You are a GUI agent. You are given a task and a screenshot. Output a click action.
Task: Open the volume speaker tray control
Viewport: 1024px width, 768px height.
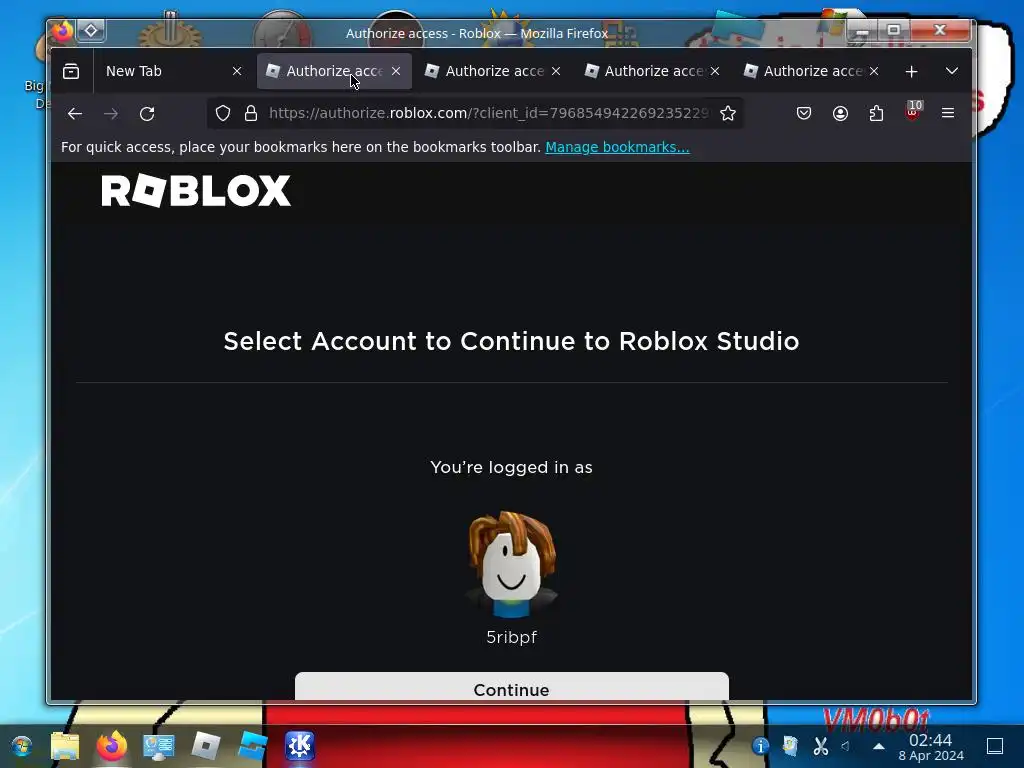click(x=846, y=746)
